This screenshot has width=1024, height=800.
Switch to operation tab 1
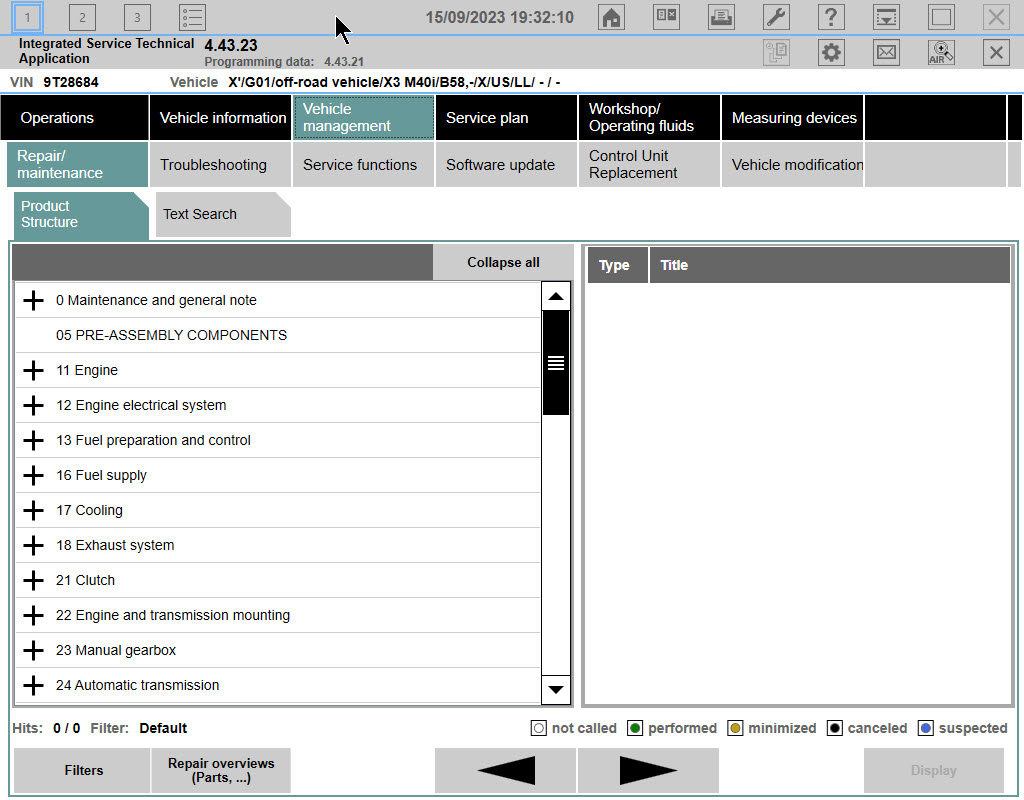(x=27, y=17)
